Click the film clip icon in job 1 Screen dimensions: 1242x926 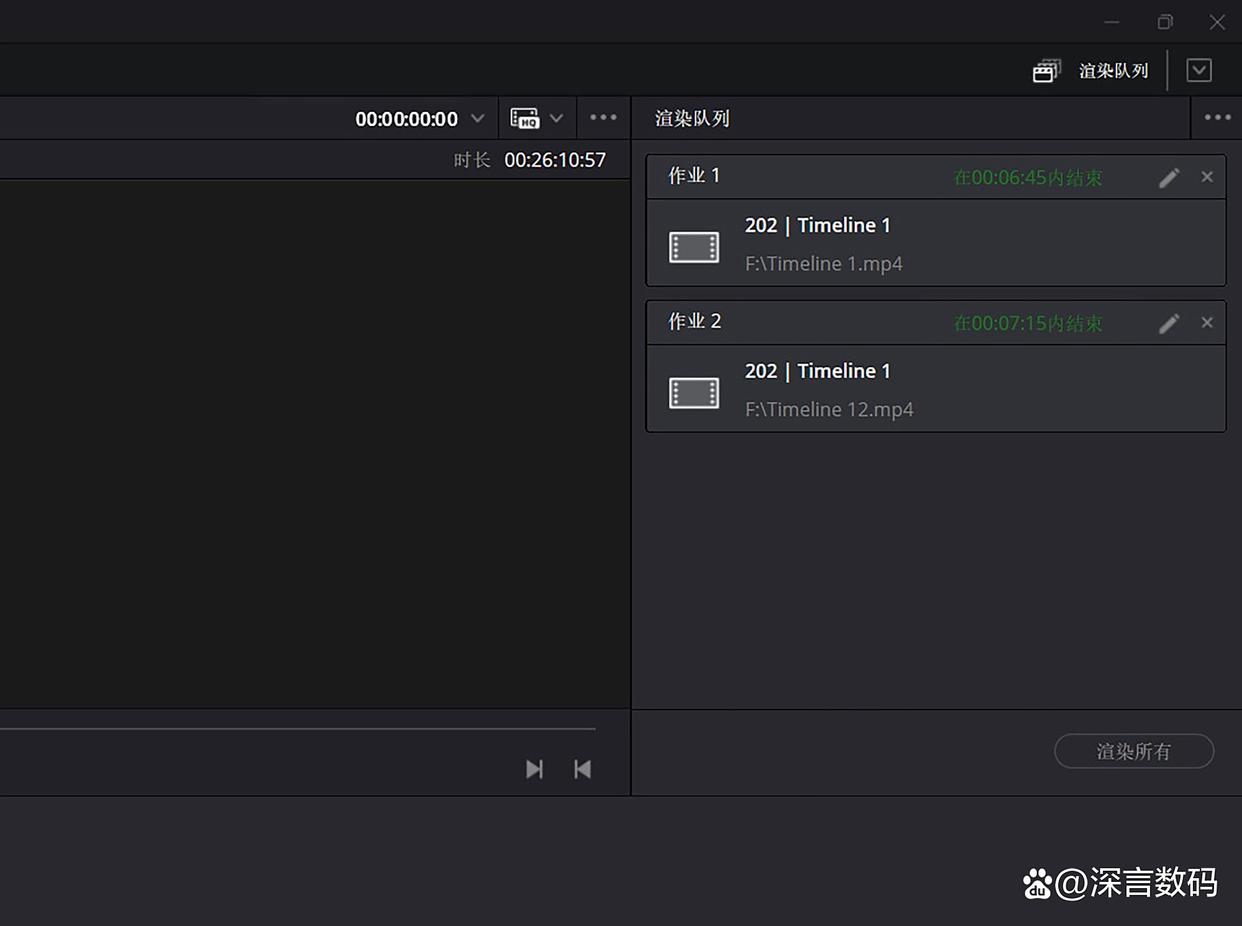point(694,247)
